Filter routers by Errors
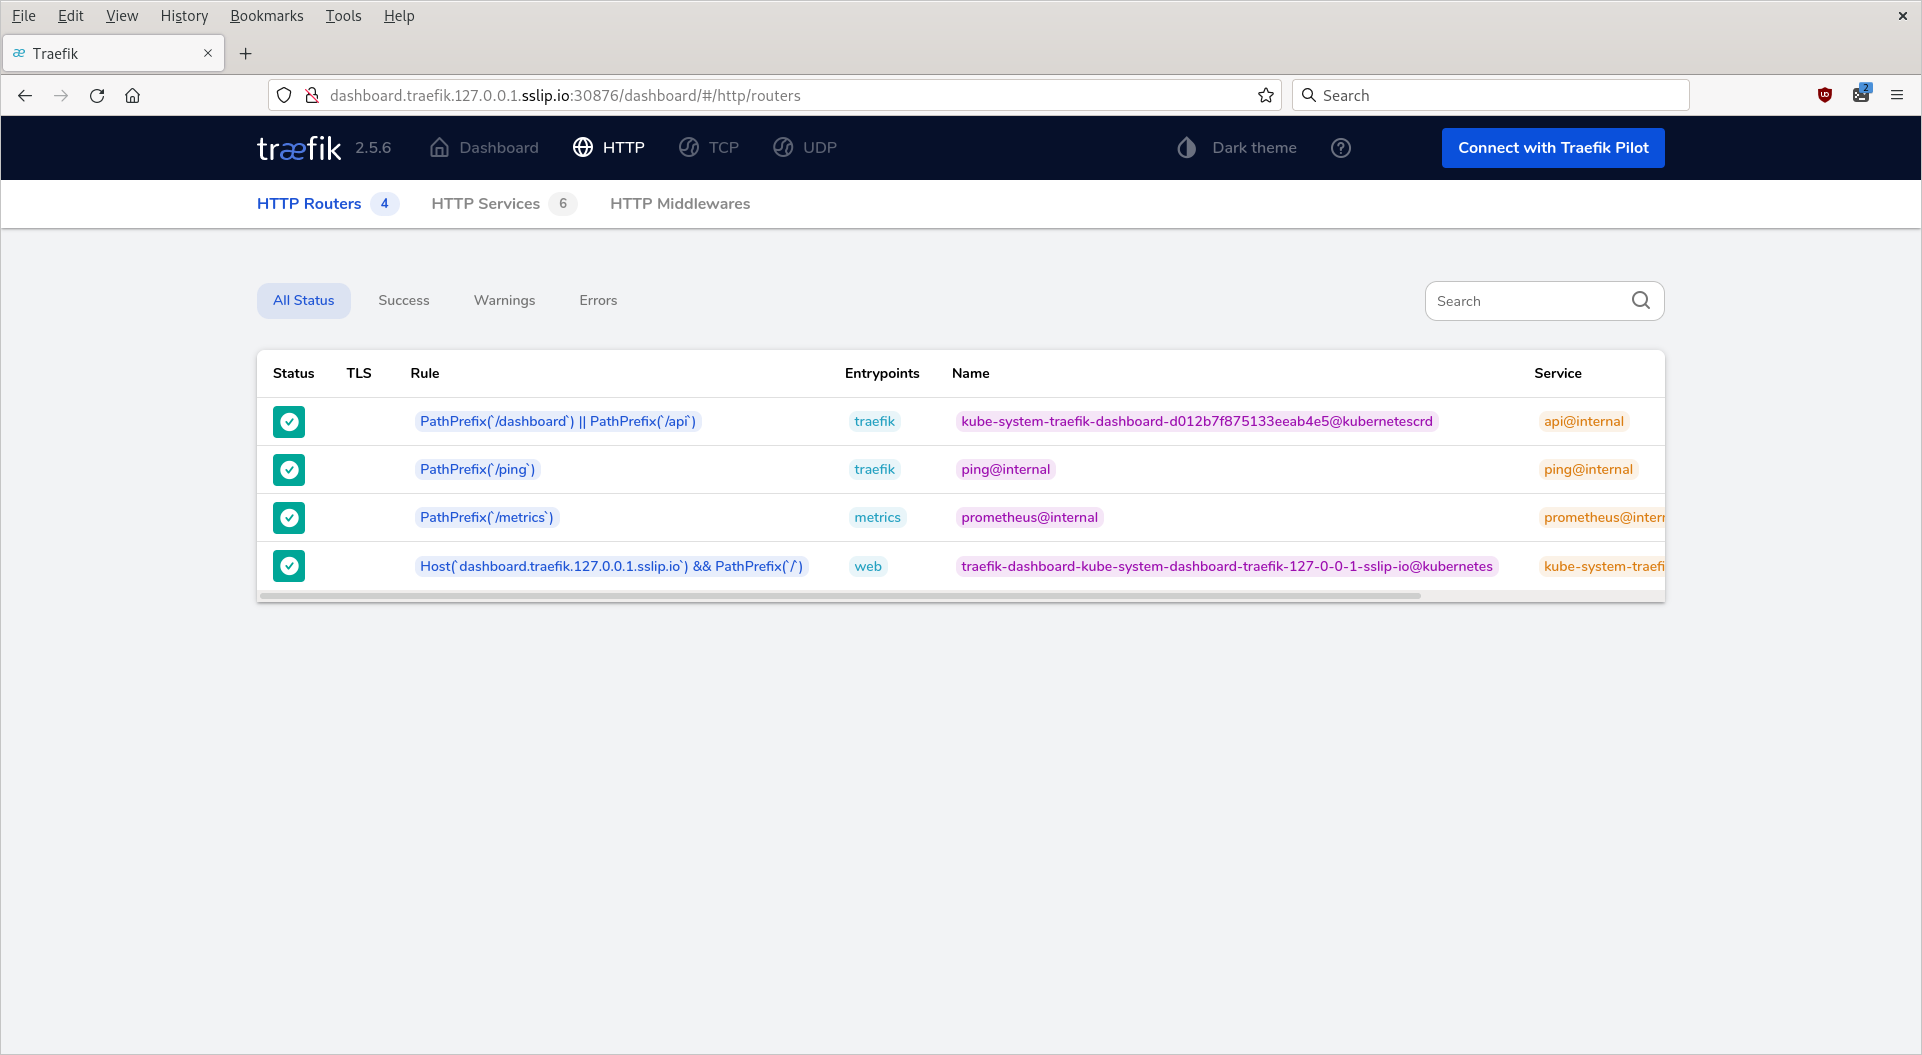Image resolution: width=1922 pixels, height=1055 pixels. click(x=598, y=301)
